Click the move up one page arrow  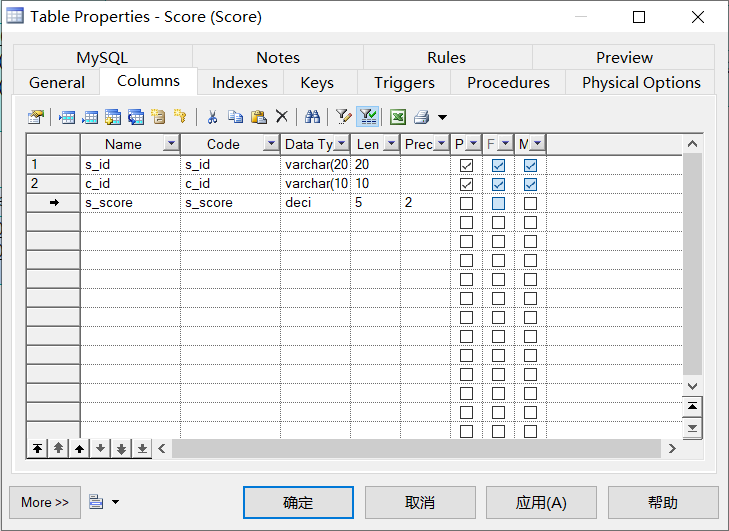click(x=58, y=449)
